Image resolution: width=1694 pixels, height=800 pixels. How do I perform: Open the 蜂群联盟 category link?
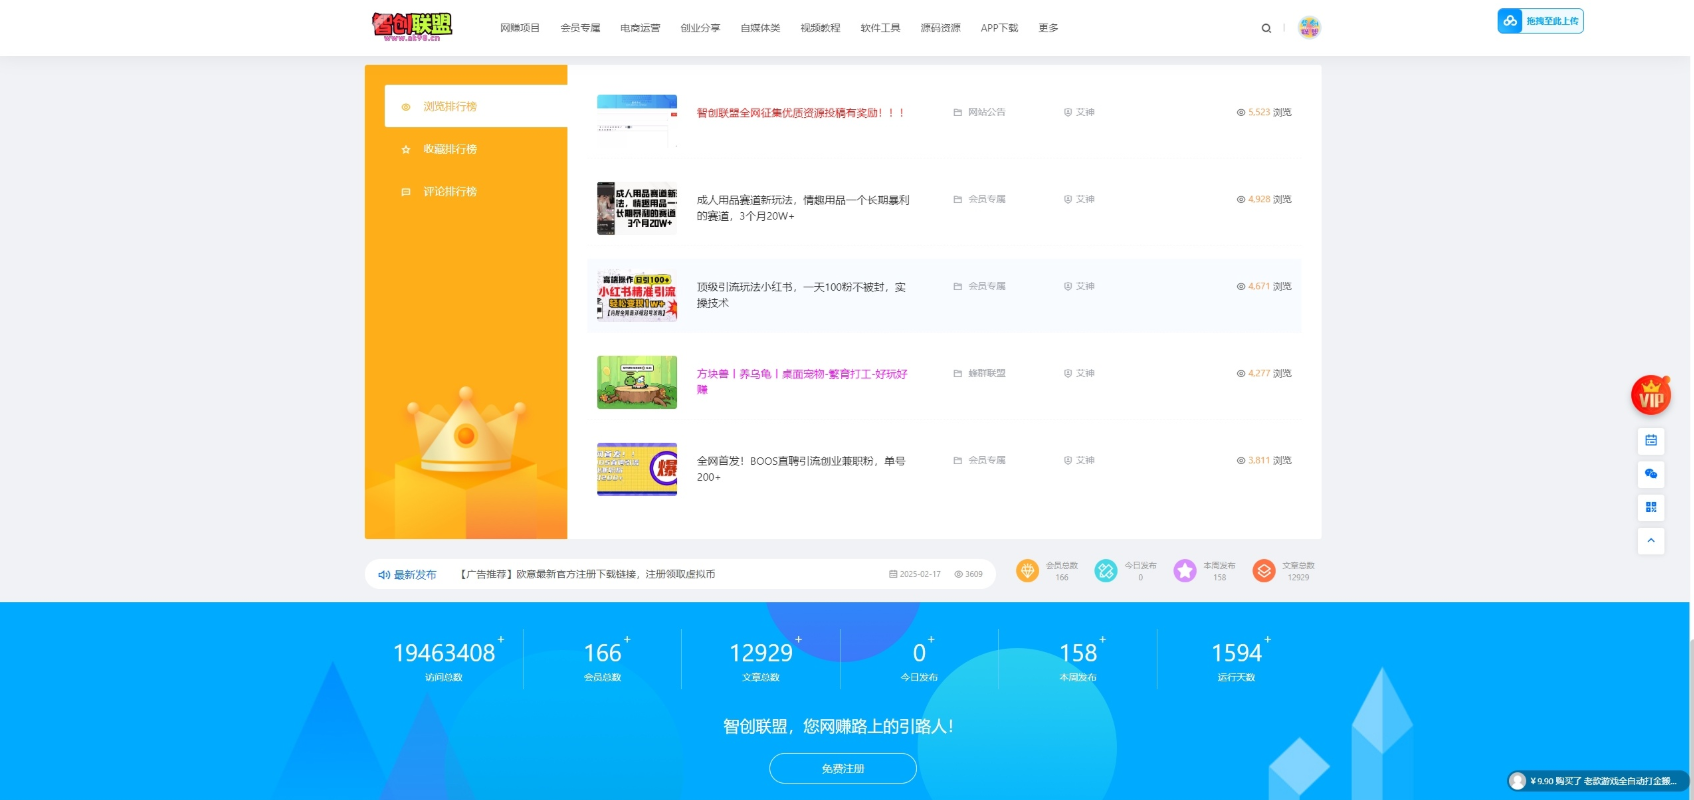tap(986, 374)
